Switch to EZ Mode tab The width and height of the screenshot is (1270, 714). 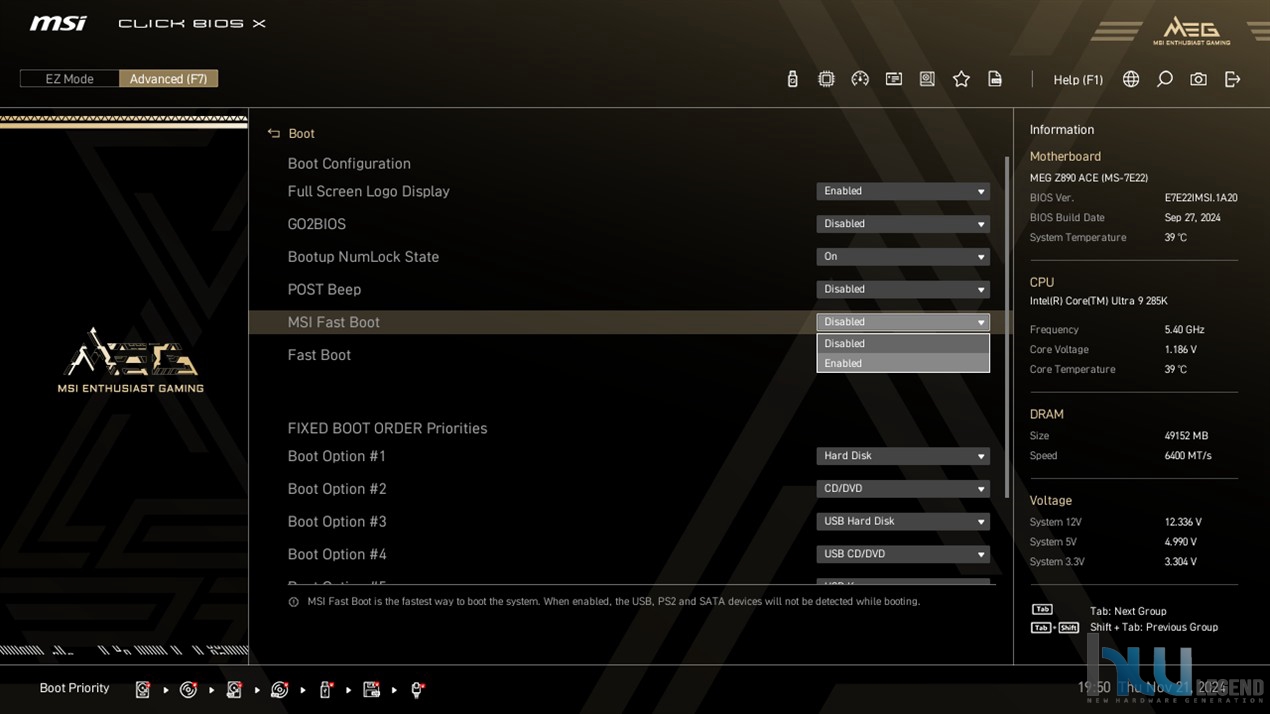[69, 79]
